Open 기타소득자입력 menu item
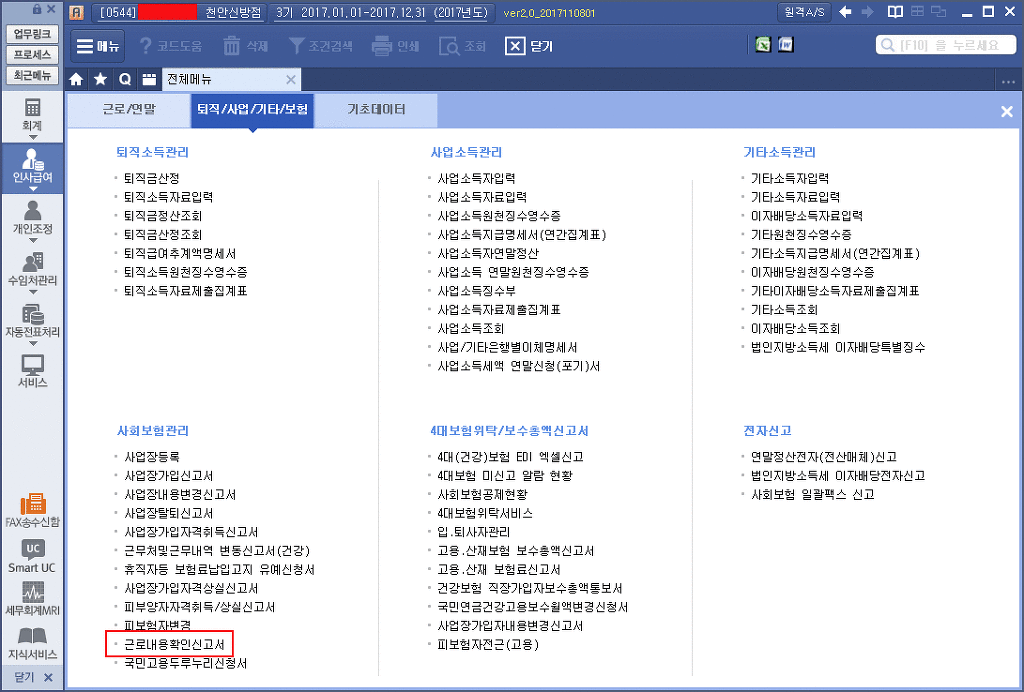 click(x=790, y=178)
